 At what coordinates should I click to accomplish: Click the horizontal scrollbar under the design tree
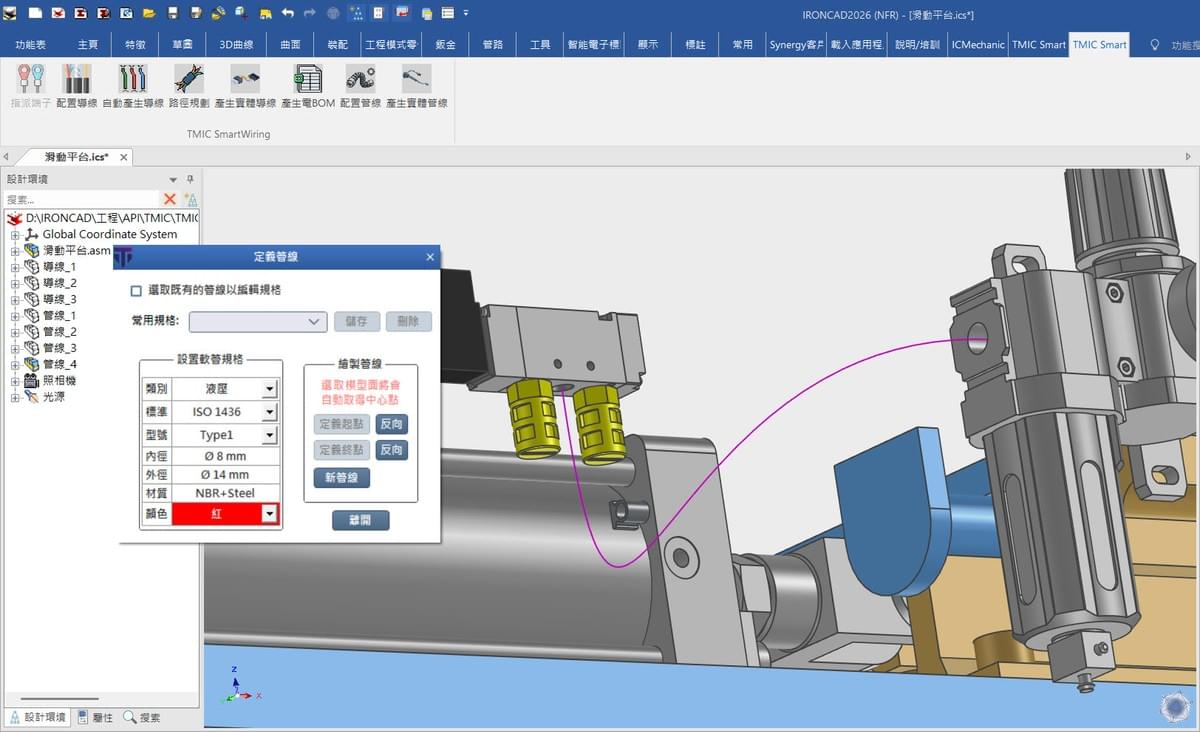[x=59, y=699]
